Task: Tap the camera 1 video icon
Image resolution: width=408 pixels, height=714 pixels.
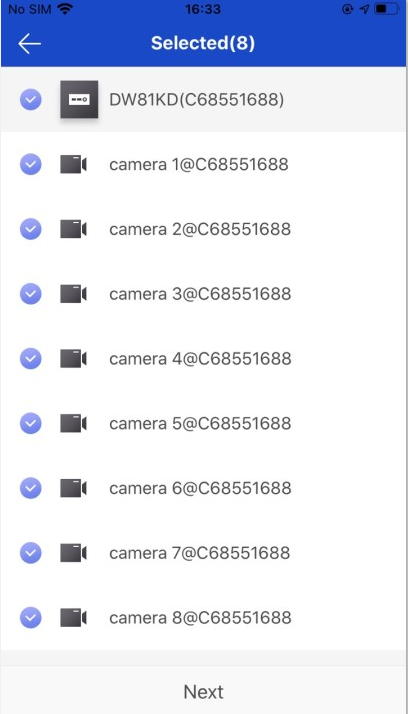Action: point(73,164)
